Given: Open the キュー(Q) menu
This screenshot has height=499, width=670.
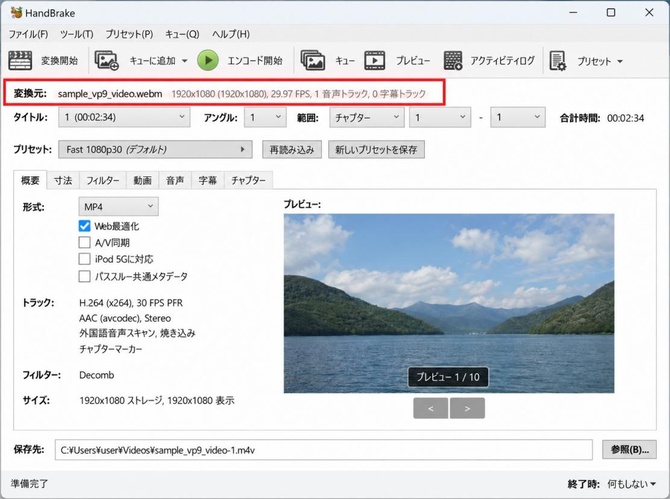Looking at the screenshot, I should point(182,34).
